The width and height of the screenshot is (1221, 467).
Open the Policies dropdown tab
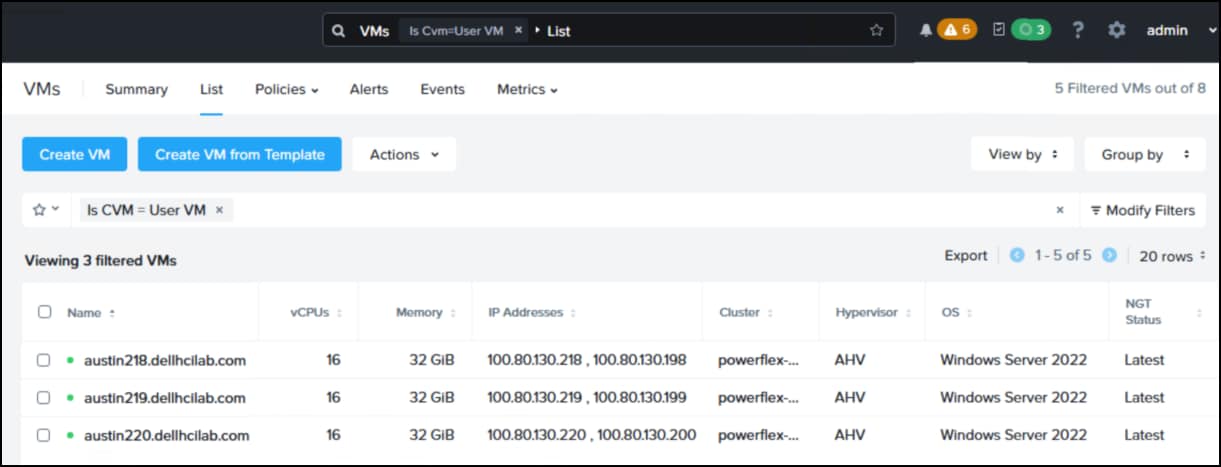pos(287,89)
